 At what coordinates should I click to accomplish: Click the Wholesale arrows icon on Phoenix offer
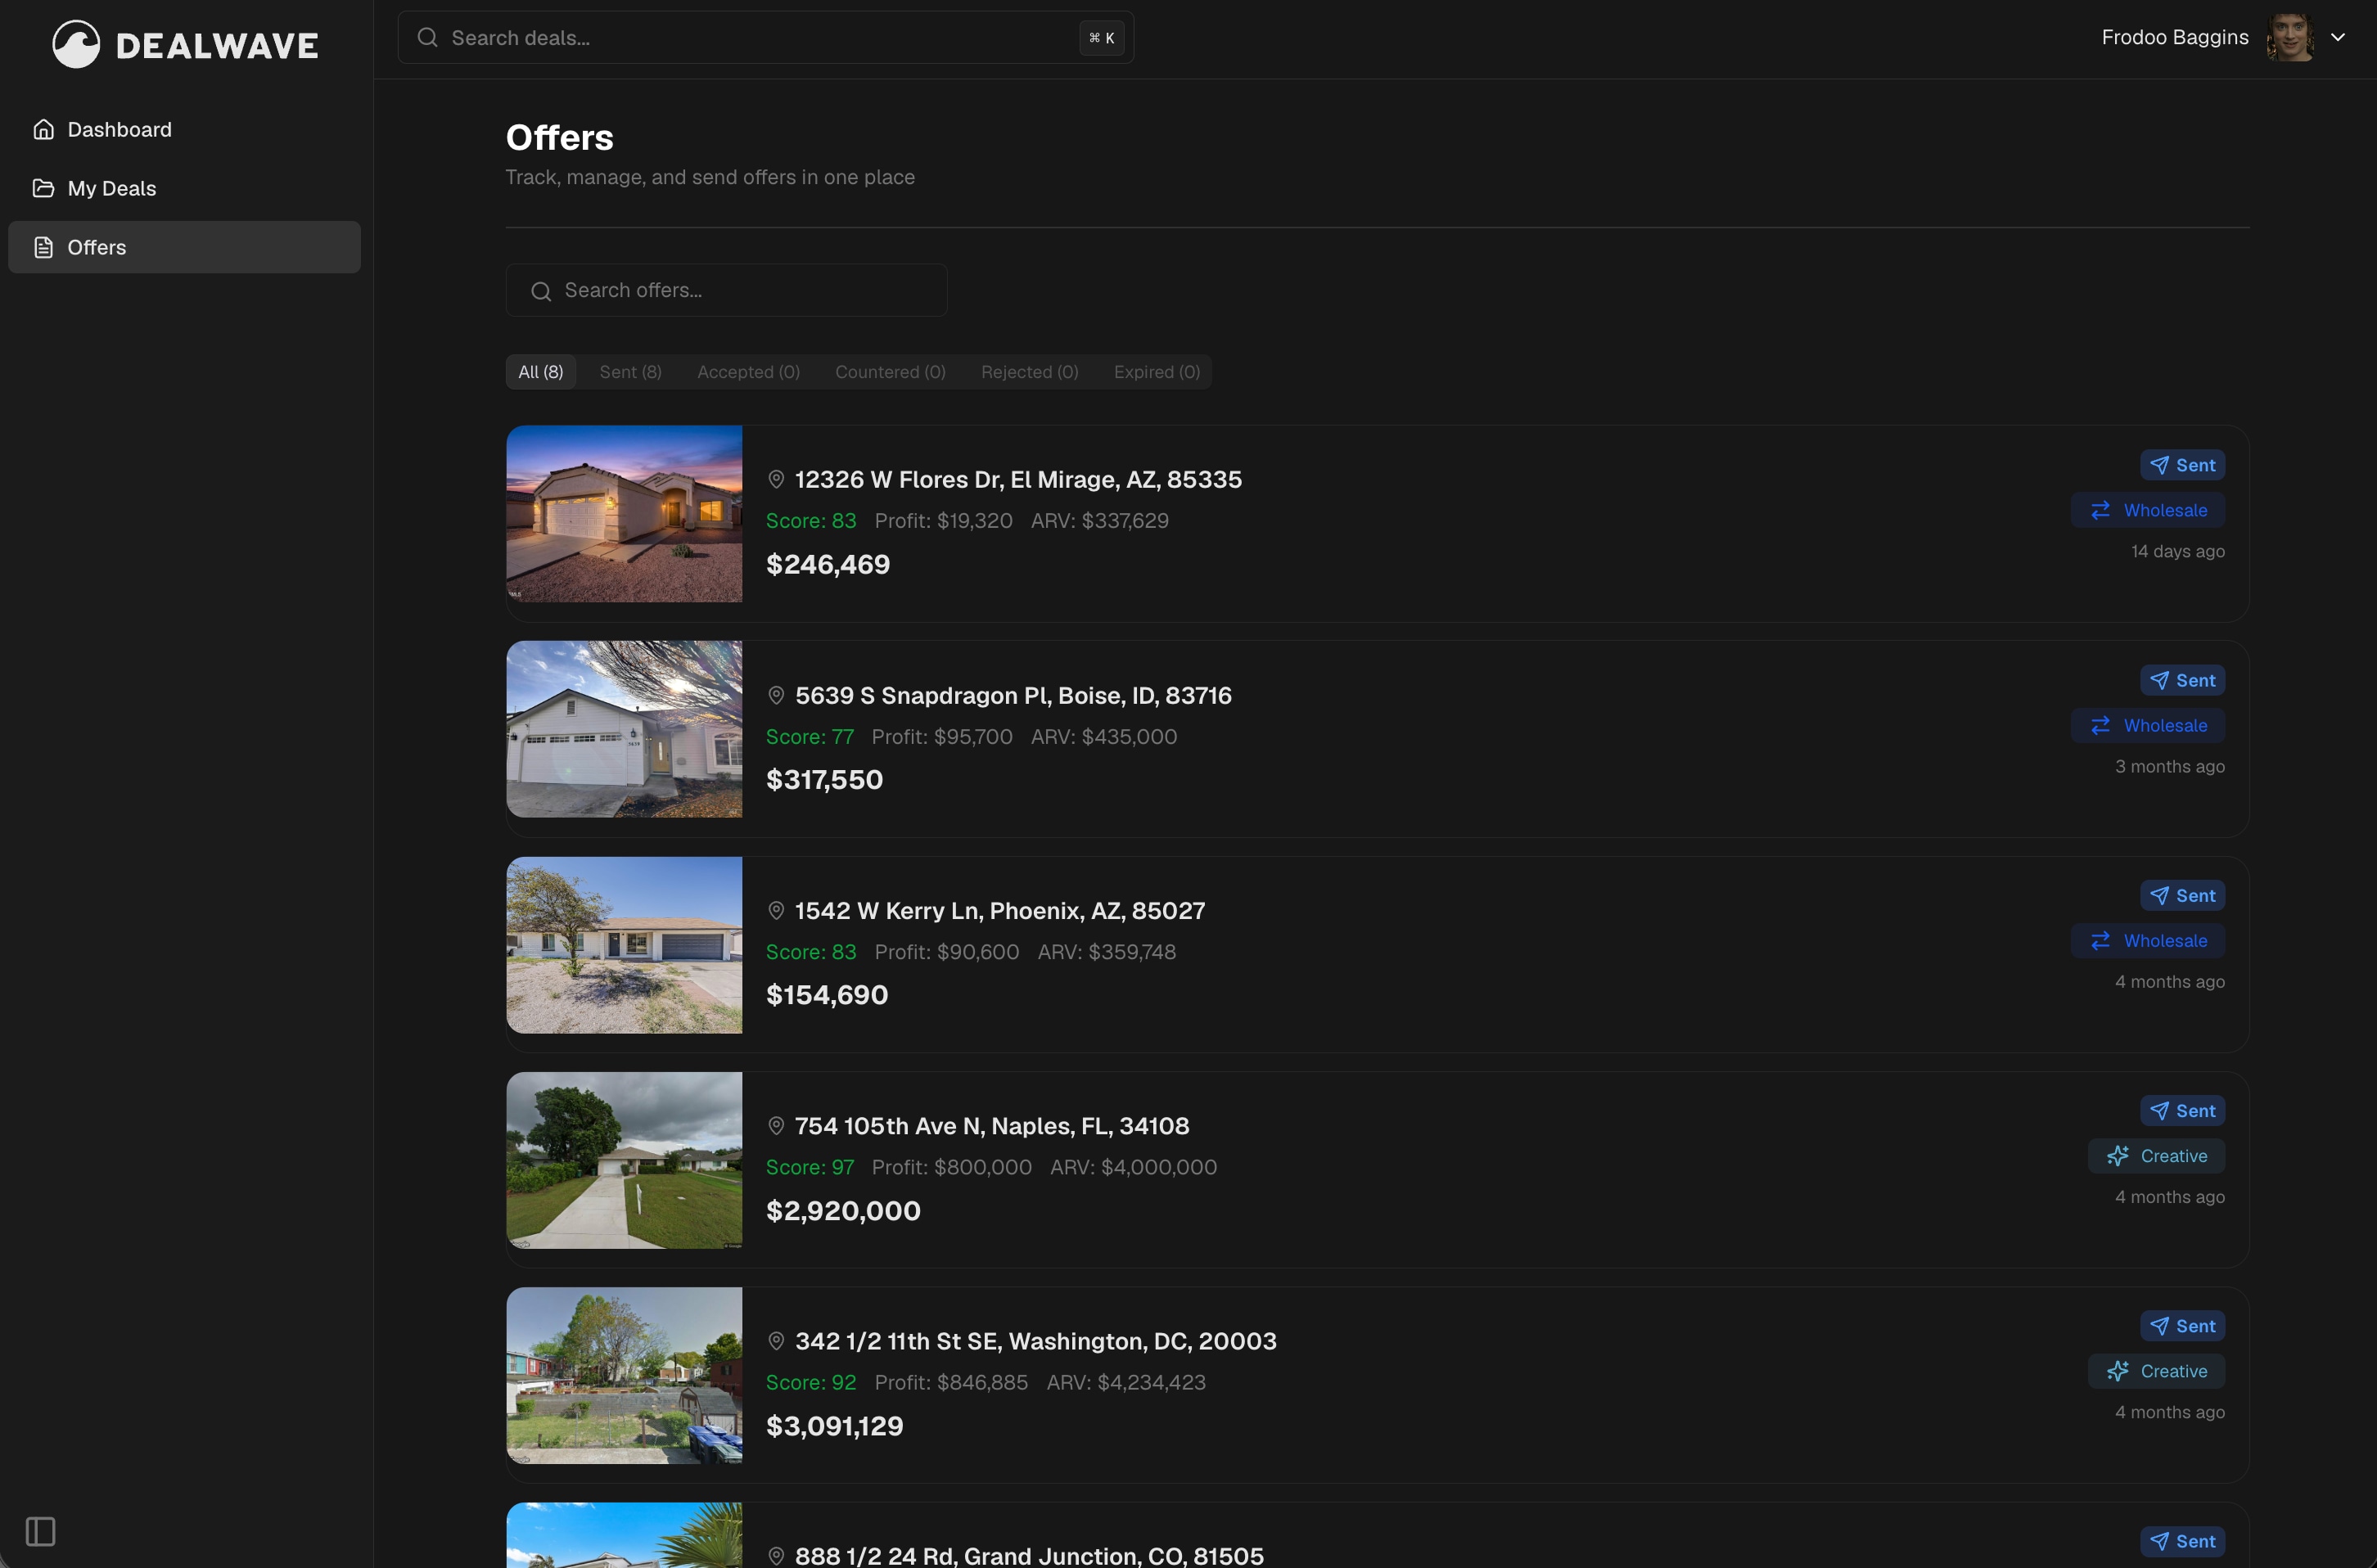[2100, 941]
